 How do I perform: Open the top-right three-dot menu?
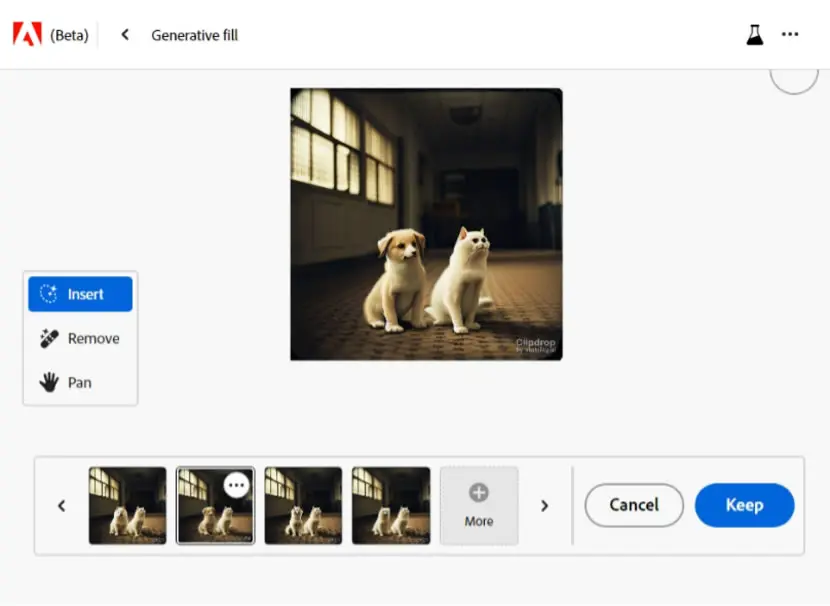click(x=790, y=34)
